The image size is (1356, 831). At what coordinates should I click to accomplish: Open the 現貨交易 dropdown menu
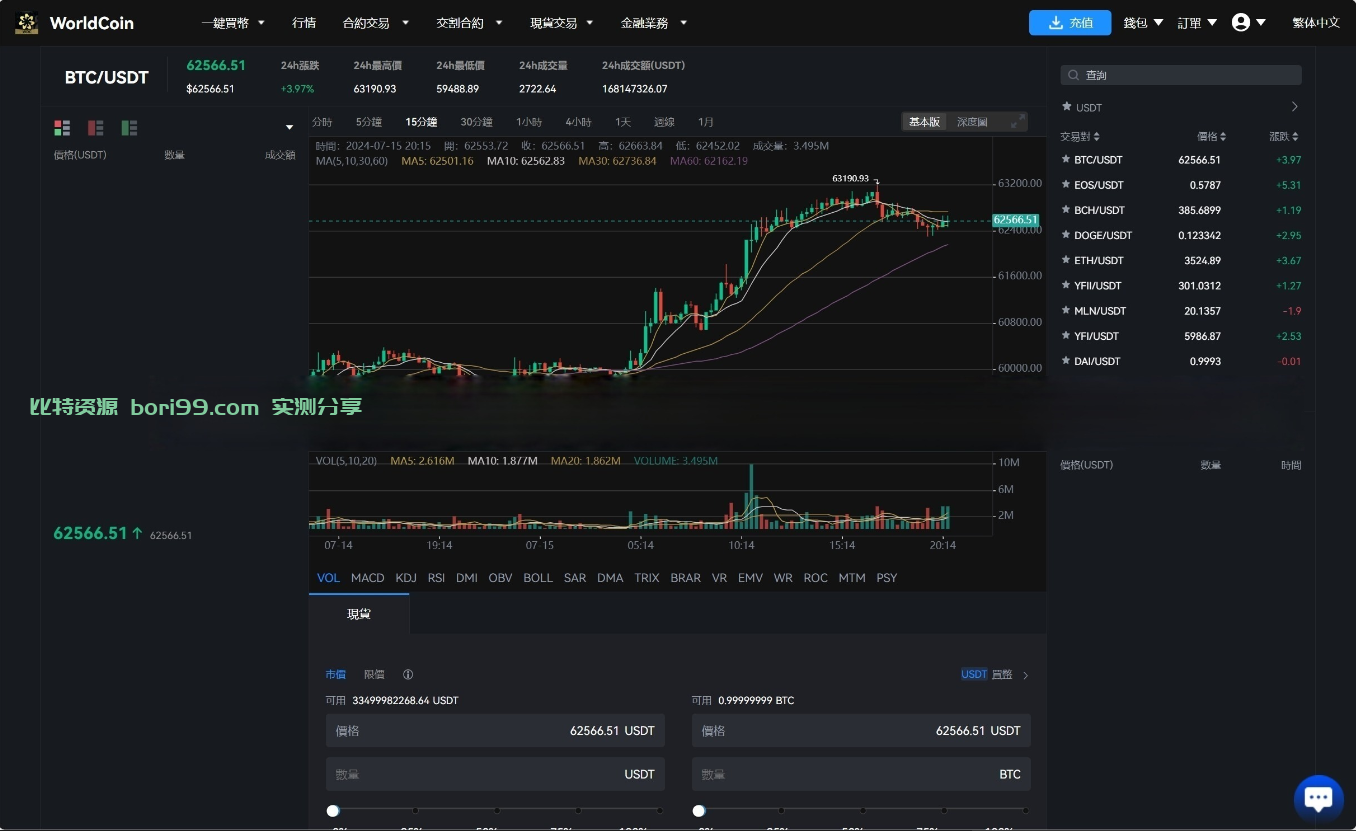point(562,22)
